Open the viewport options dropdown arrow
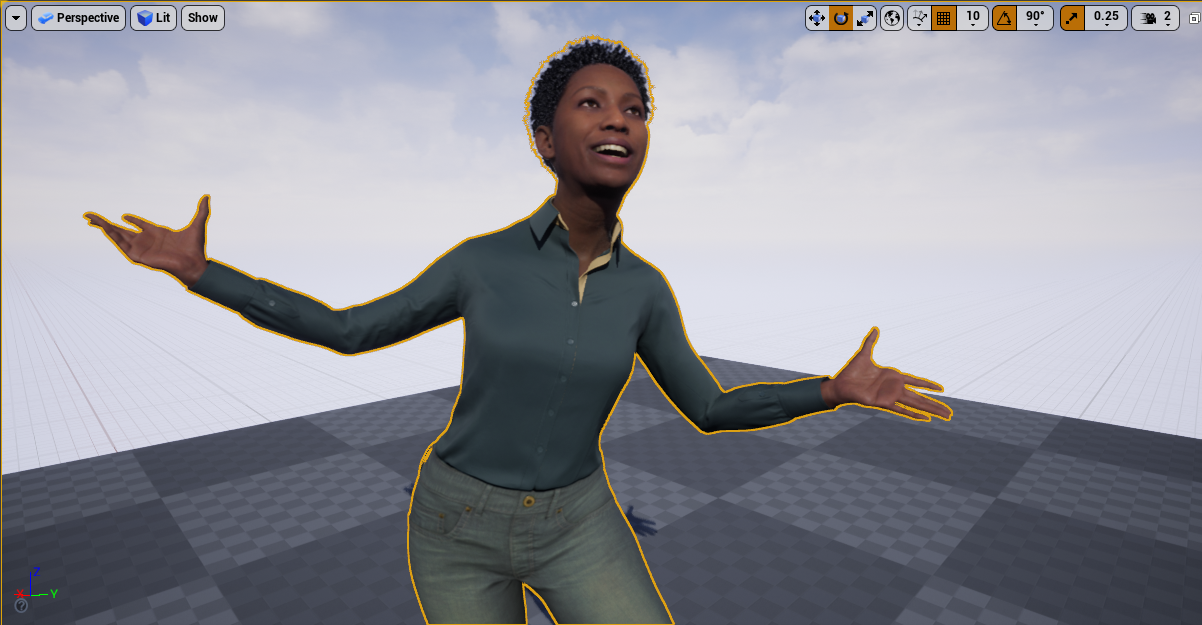 coord(15,17)
